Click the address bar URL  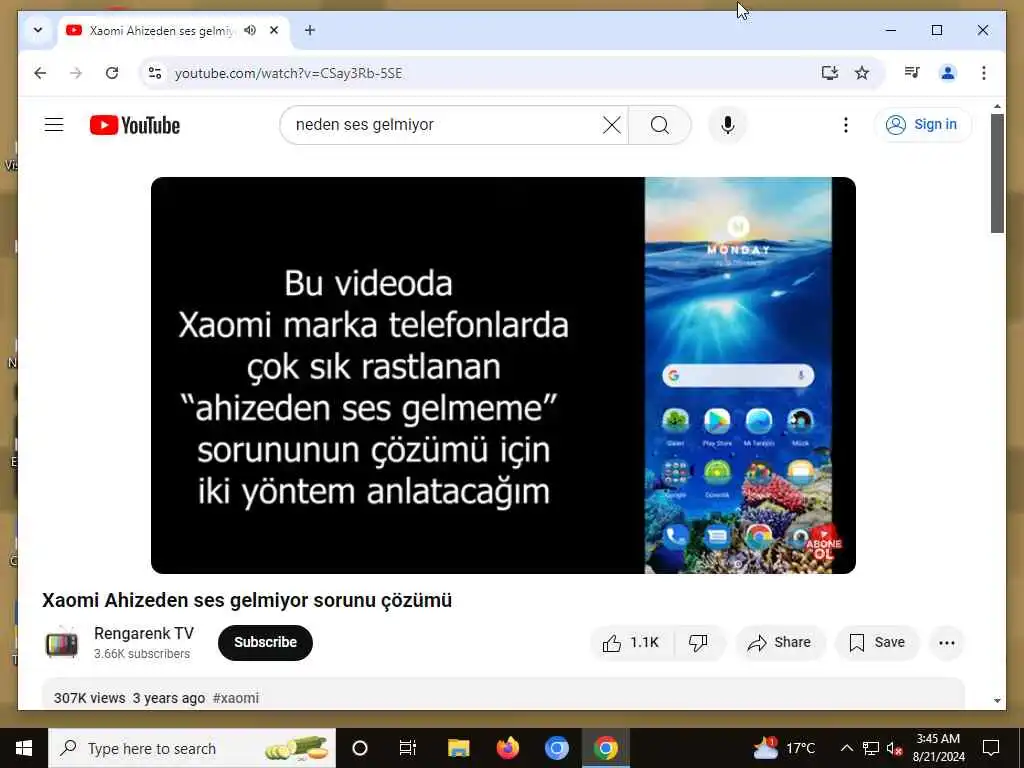tap(288, 73)
